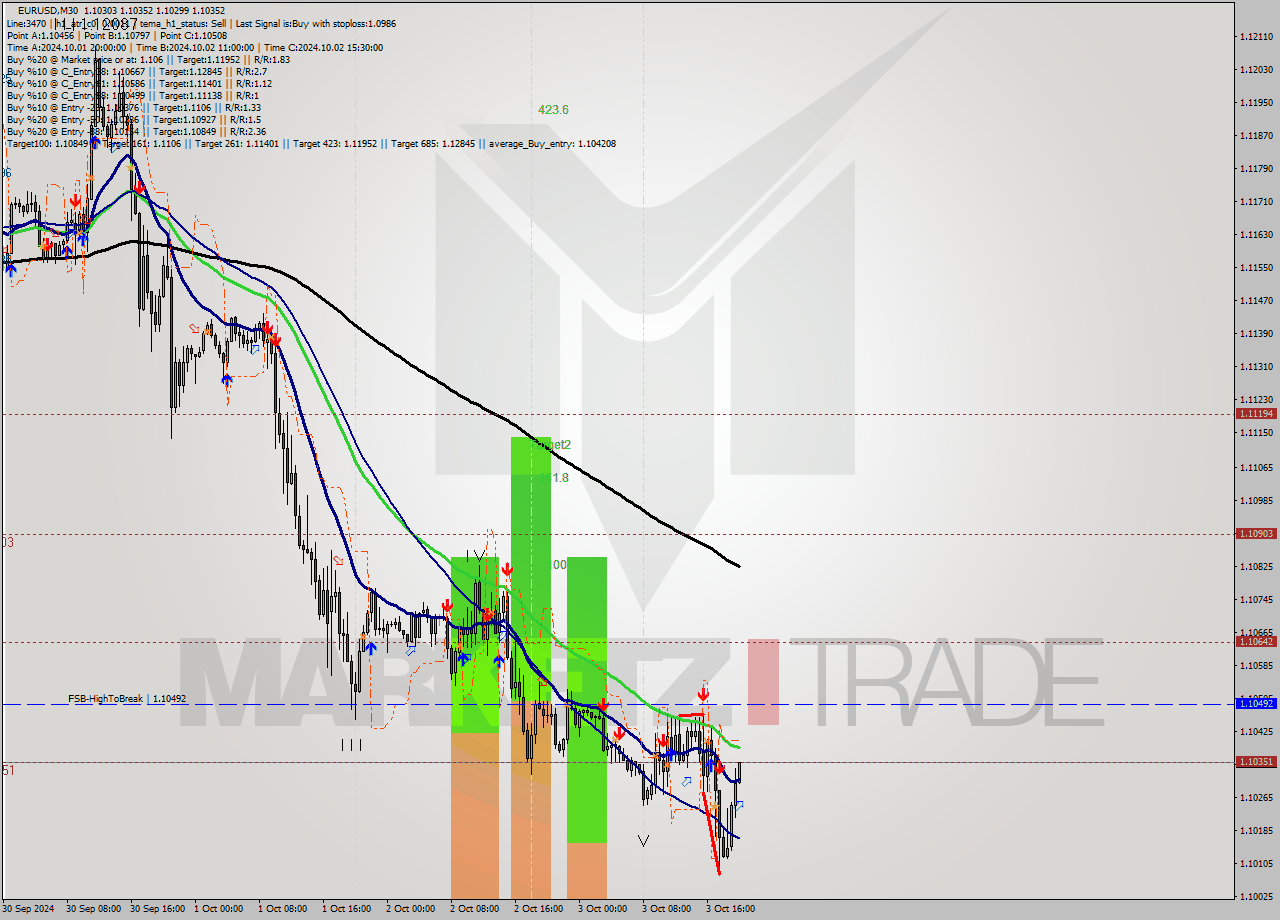
Task: Click the '2 Oct 08:00' time axis label
Action: point(475,909)
